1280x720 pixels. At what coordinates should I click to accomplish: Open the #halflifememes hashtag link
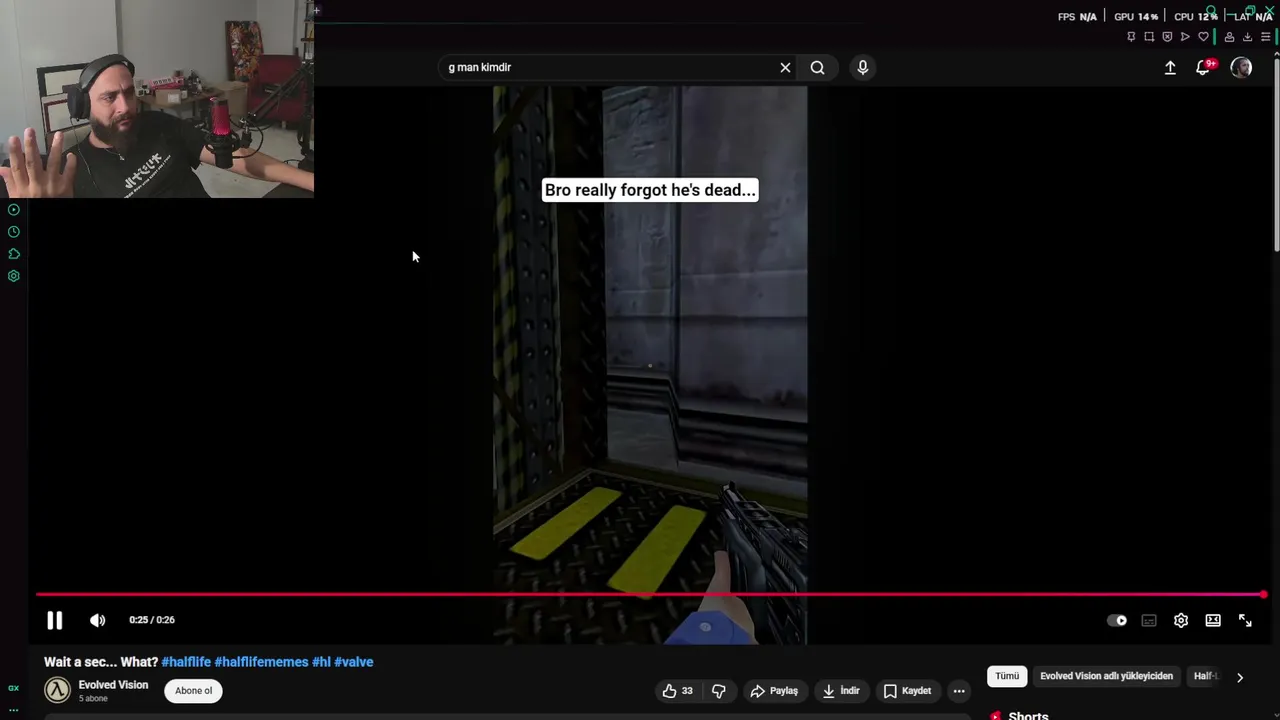pyautogui.click(x=261, y=662)
